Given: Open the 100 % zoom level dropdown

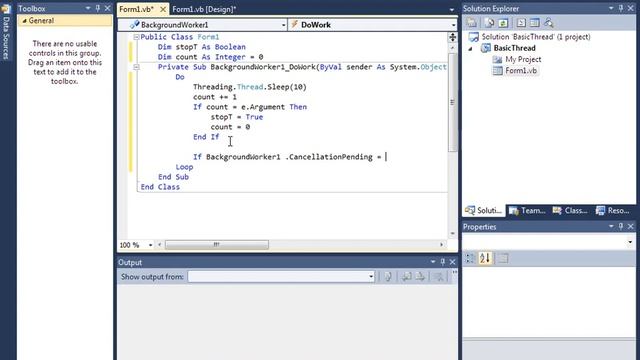Looking at the screenshot, I should click(150, 245).
